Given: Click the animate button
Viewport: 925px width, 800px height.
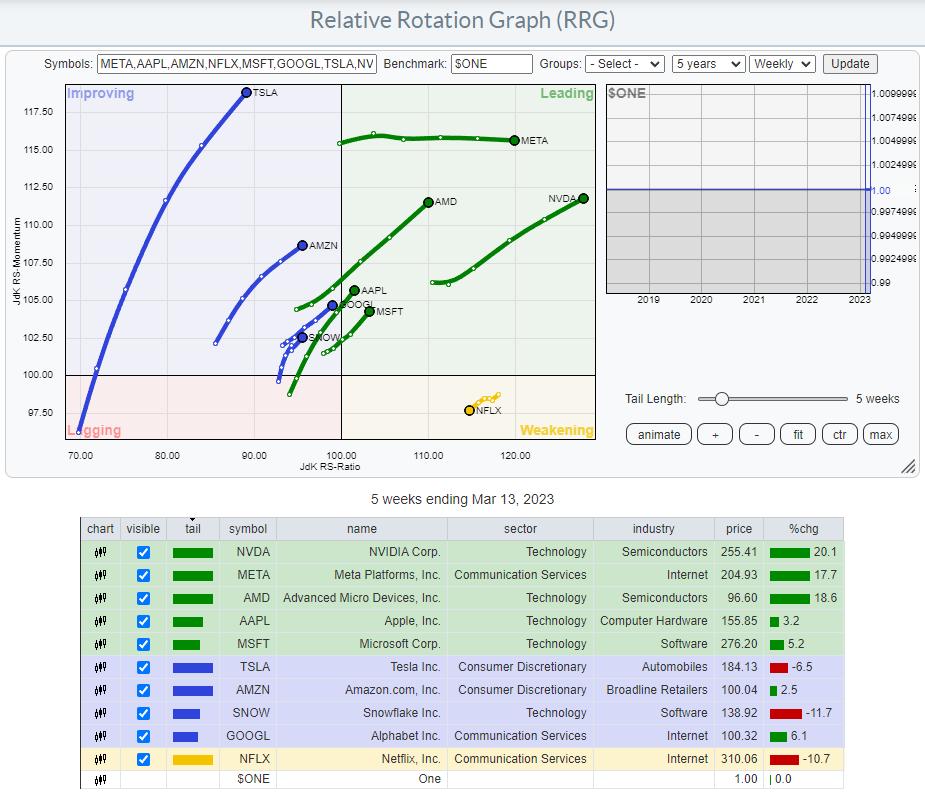Looking at the screenshot, I should point(659,434).
